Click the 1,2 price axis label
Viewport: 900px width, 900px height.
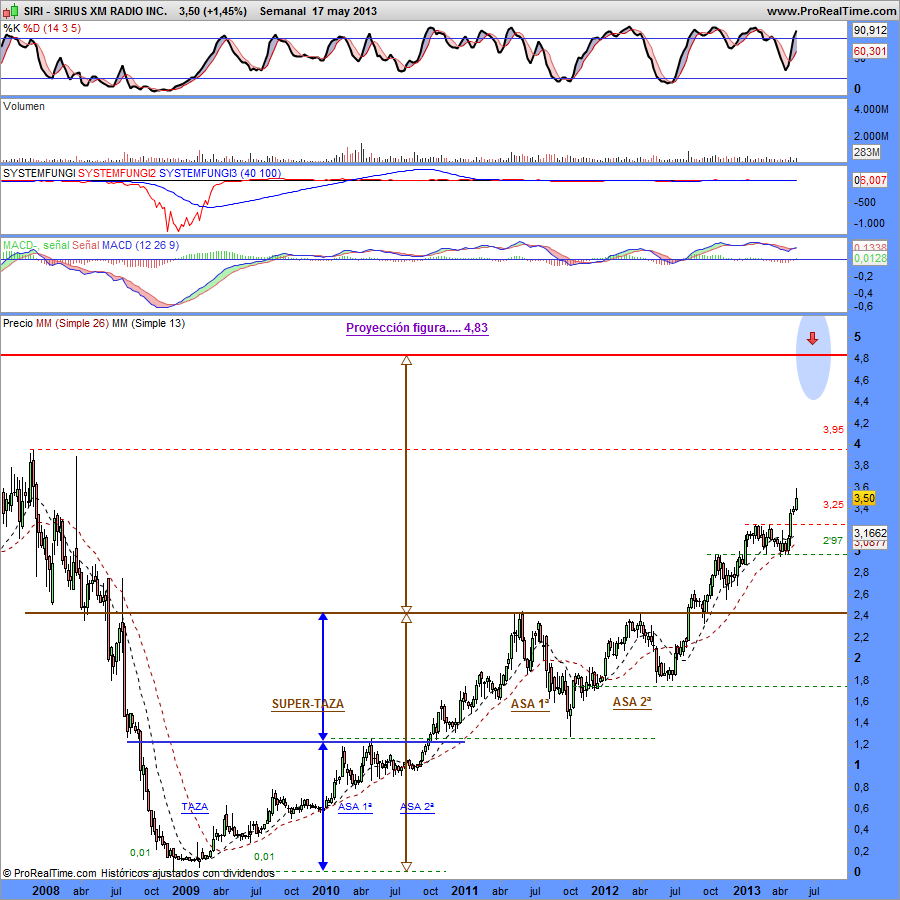click(862, 744)
